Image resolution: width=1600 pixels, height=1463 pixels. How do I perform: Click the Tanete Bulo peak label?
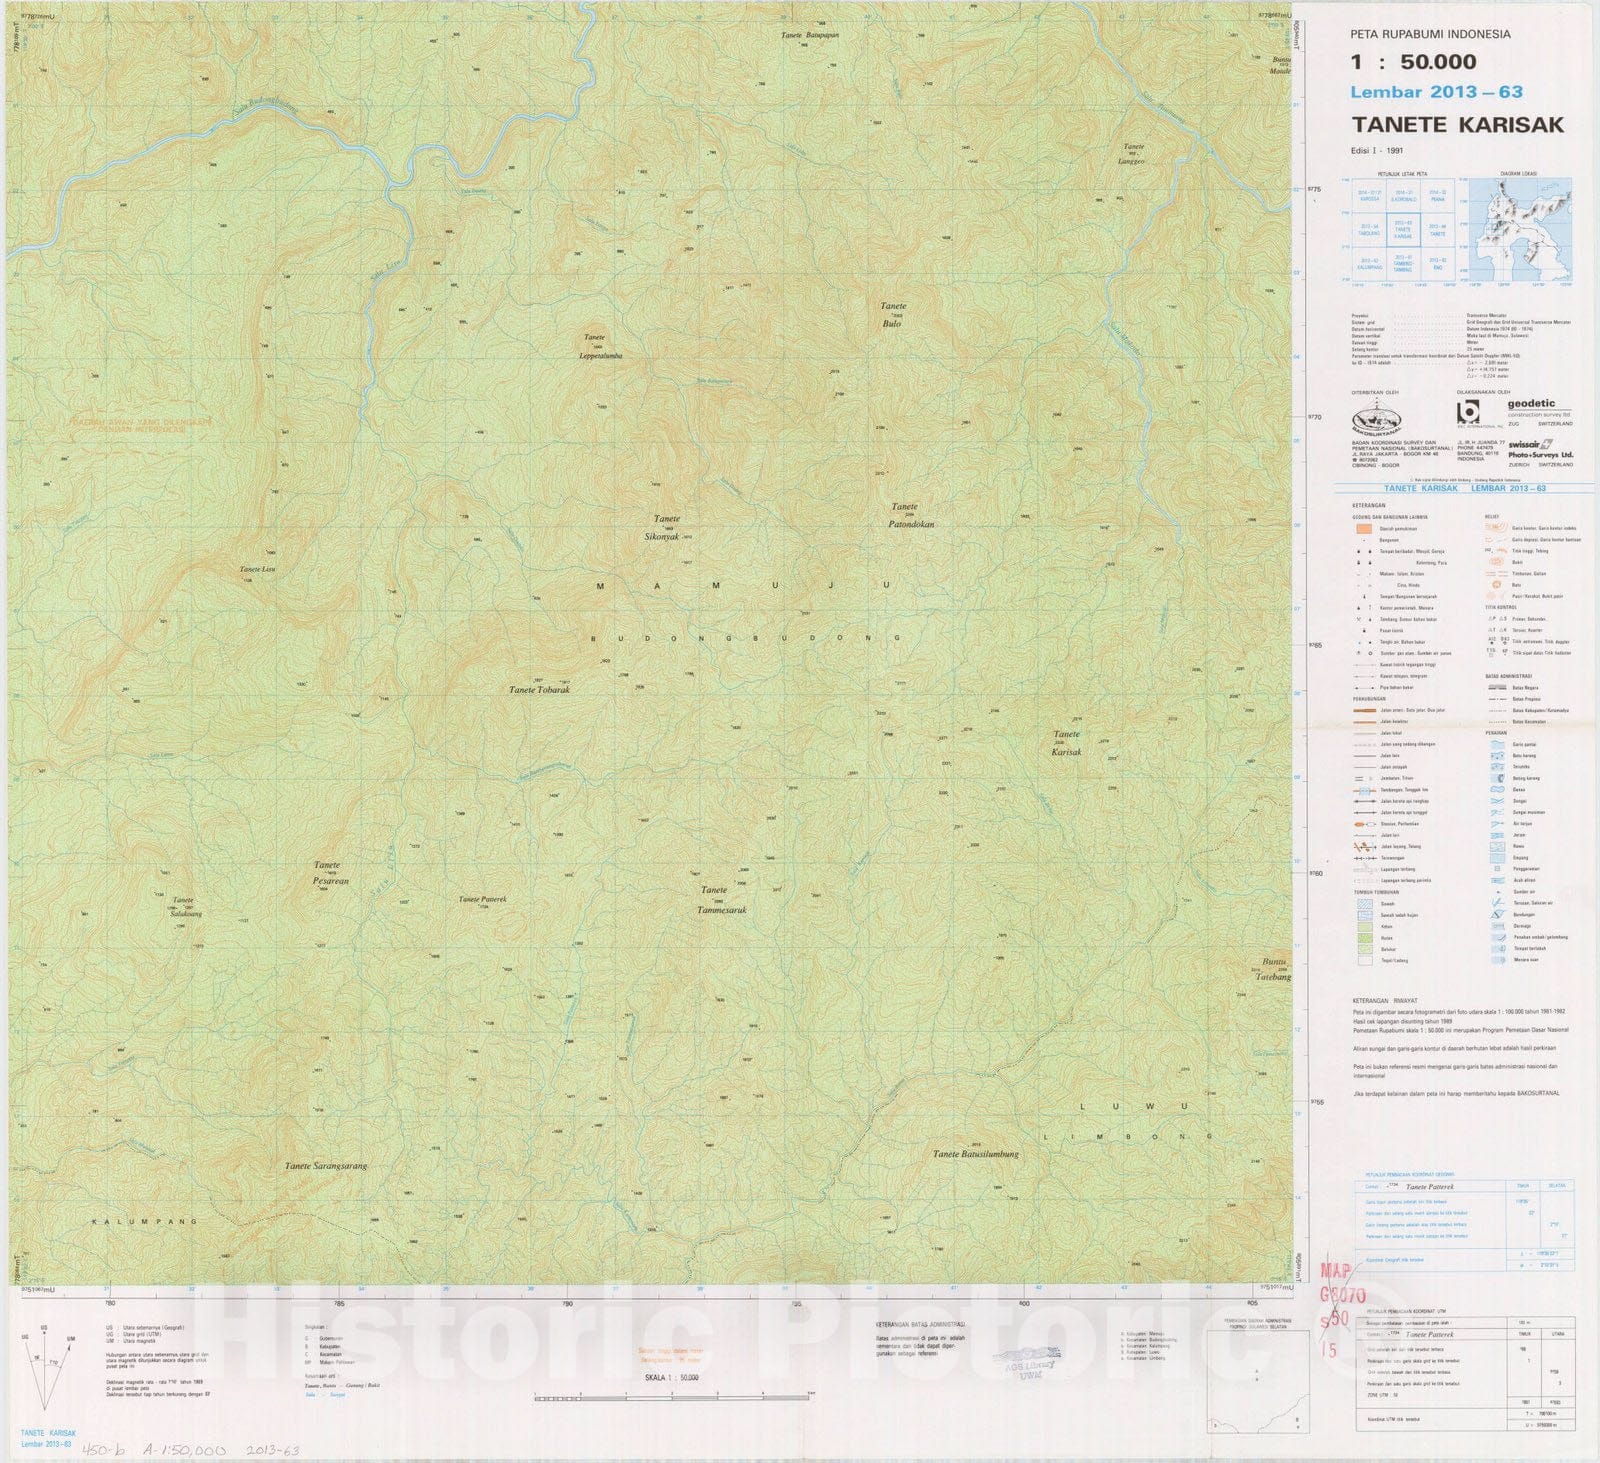pos(892,315)
